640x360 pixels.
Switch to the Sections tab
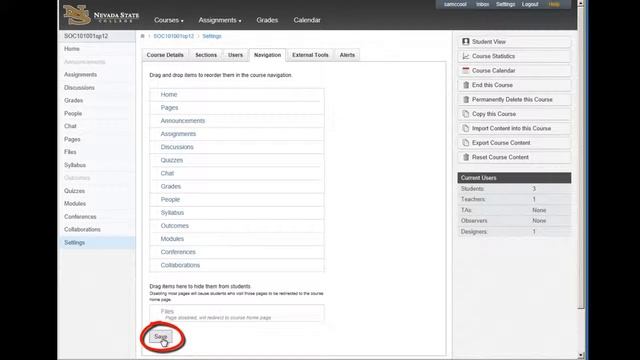pyautogui.click(x=206, y=55)
